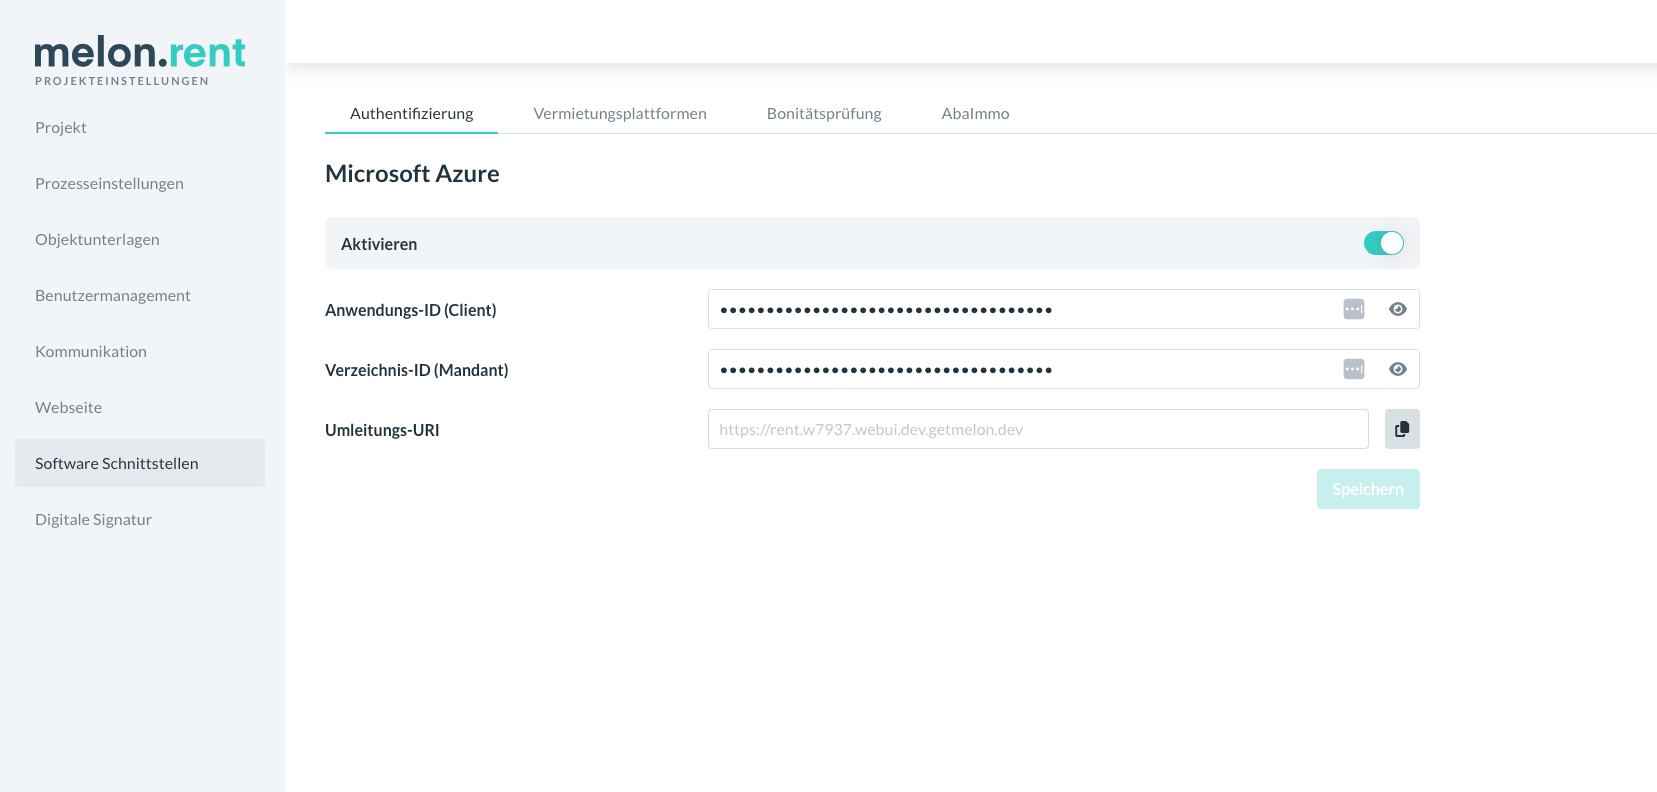Open the Bonitätsprüfung tab
The height and width of the screenshot is (792, 1657).
click(x=824, y=113)
